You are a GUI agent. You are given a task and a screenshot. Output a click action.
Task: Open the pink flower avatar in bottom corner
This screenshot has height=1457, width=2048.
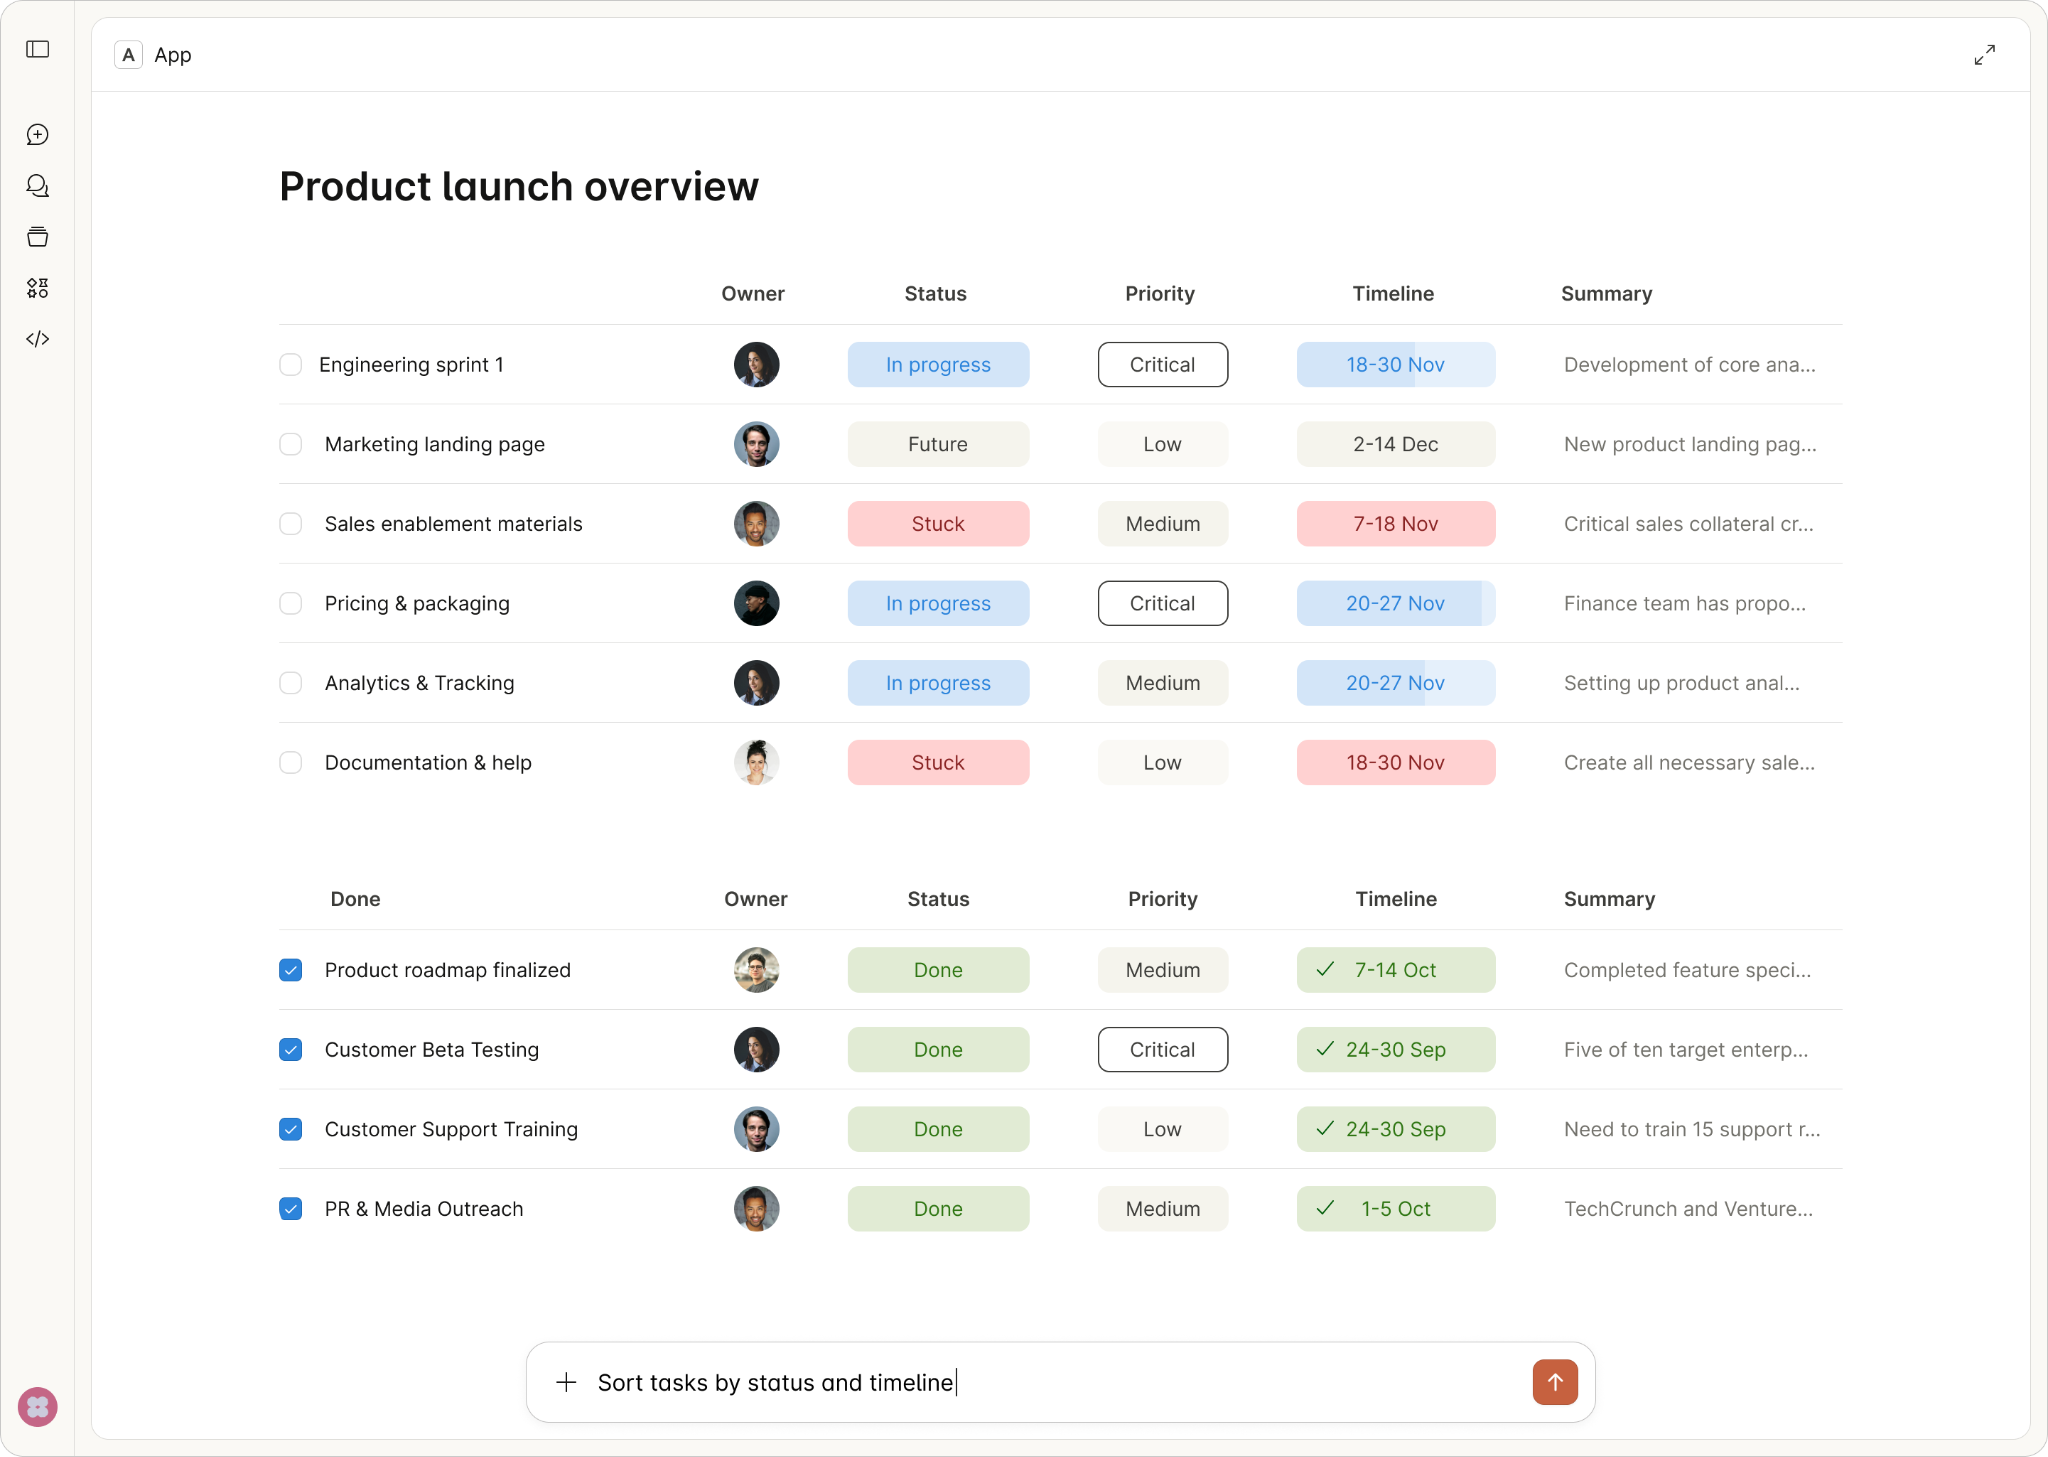pyautogui.click(x=38, y=1406)
